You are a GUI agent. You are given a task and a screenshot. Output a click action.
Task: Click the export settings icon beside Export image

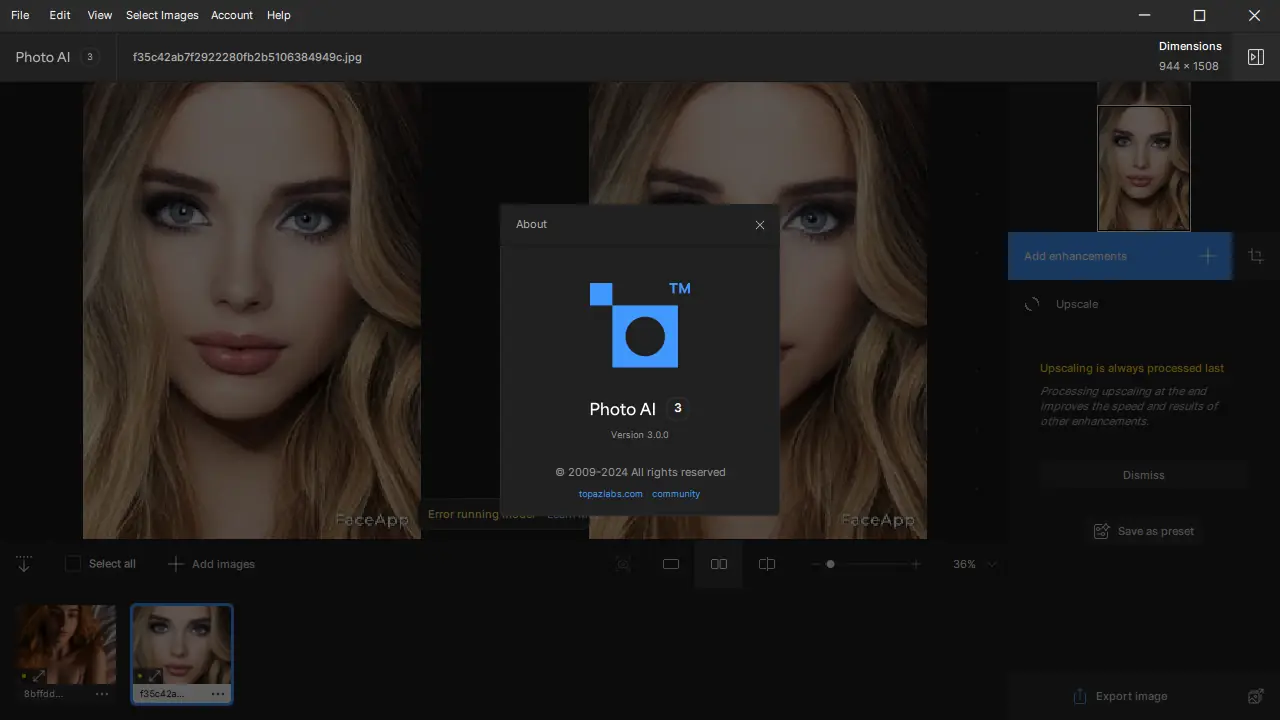1256,696
